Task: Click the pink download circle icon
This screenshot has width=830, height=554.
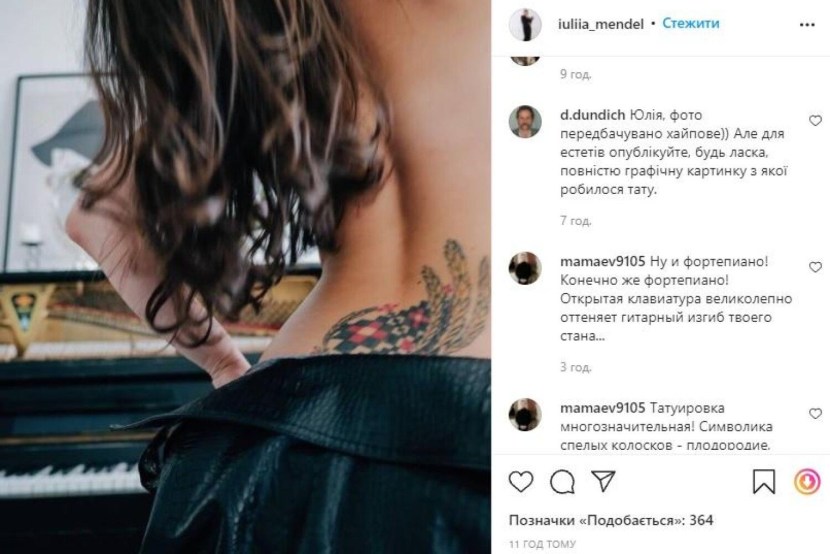Action: (x=807, y=482)
